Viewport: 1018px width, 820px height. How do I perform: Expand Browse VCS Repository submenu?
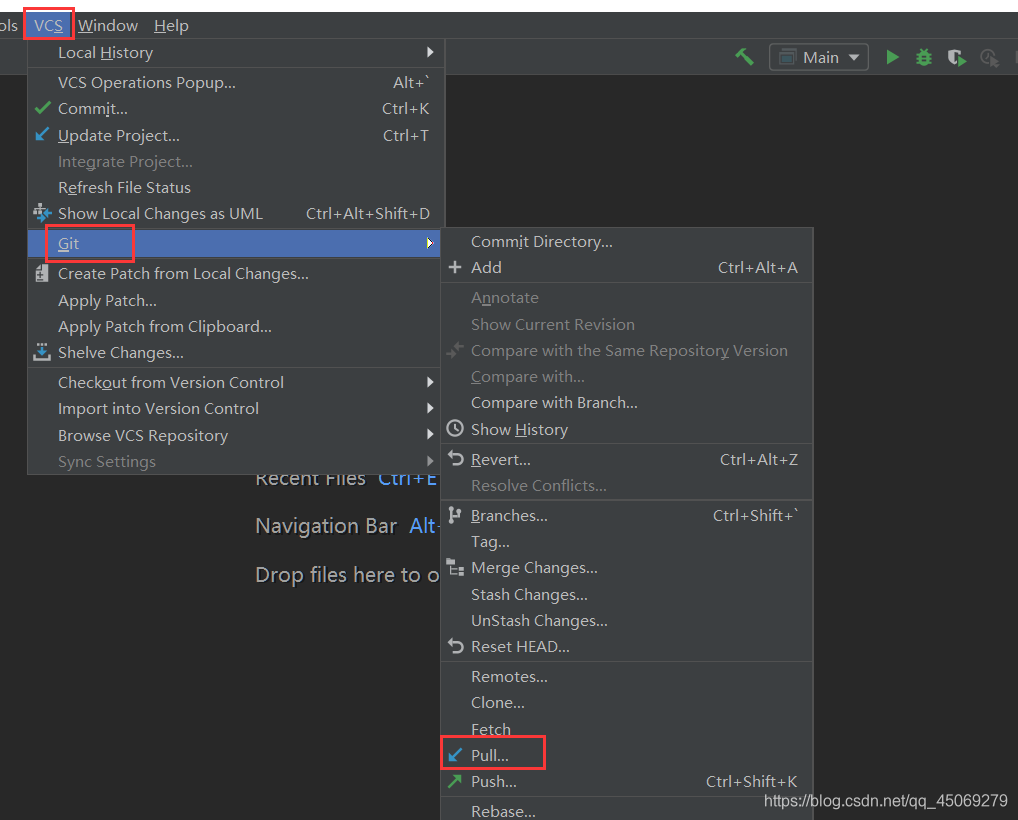pos(236,435)
